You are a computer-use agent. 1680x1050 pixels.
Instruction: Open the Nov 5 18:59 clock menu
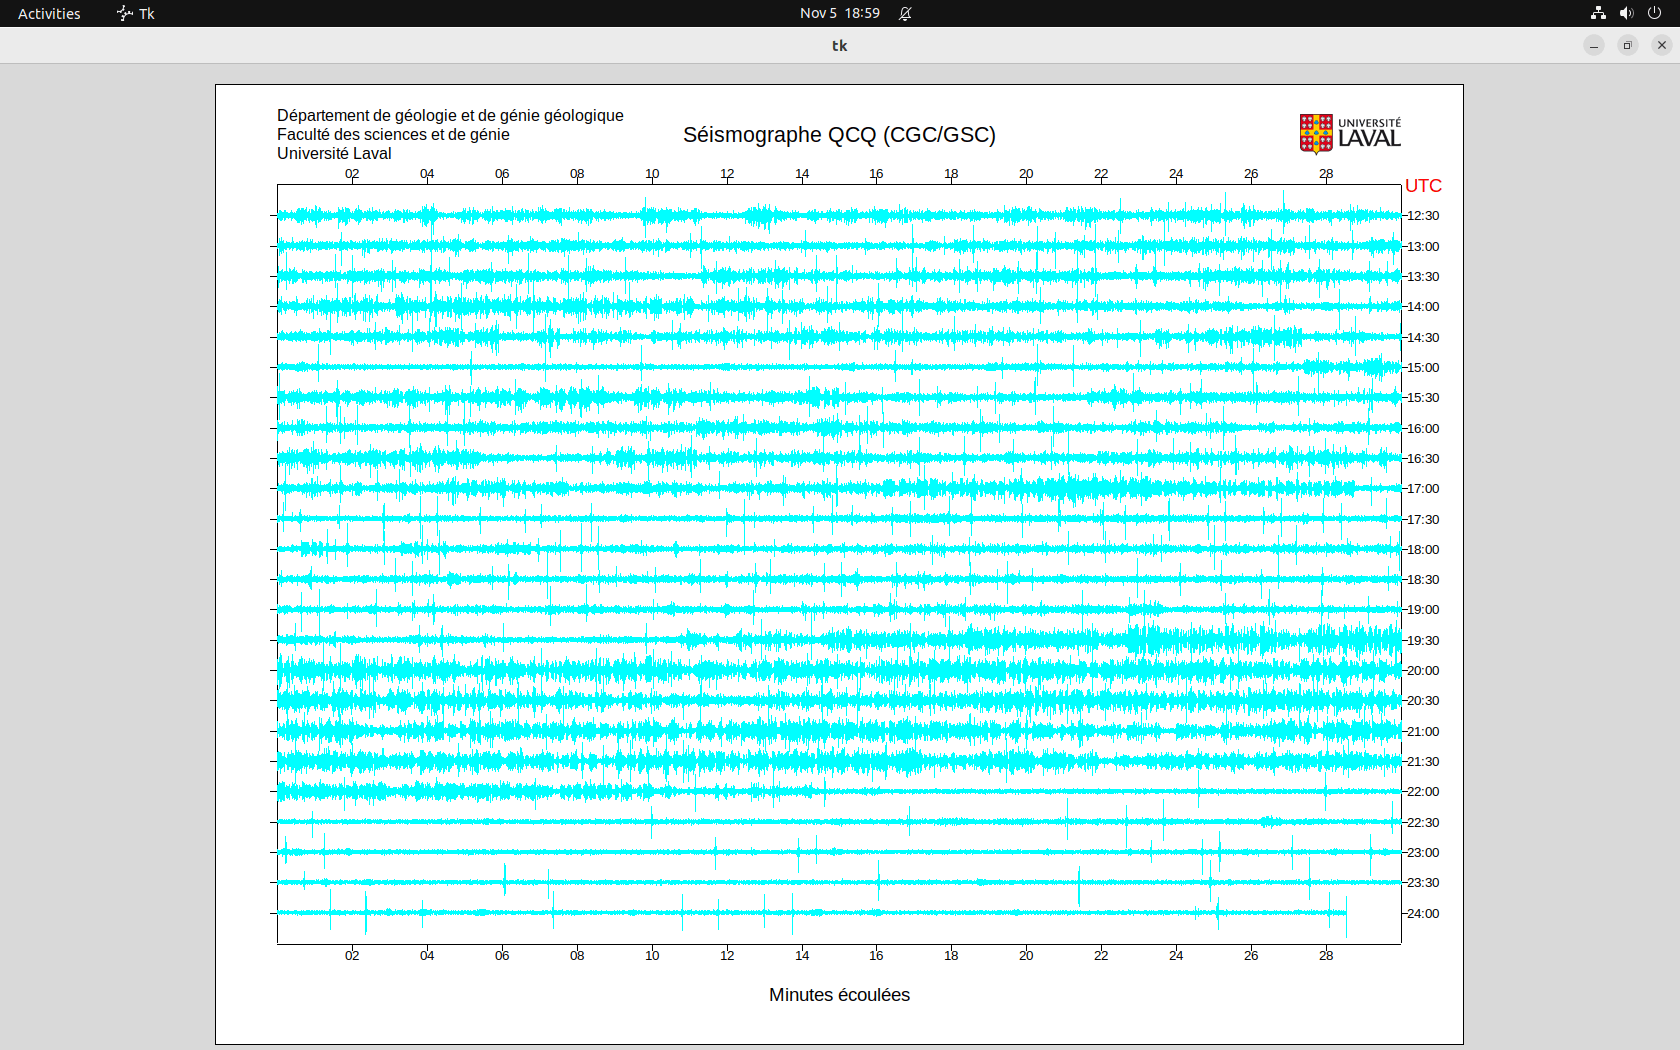click(x=839, y=13)
